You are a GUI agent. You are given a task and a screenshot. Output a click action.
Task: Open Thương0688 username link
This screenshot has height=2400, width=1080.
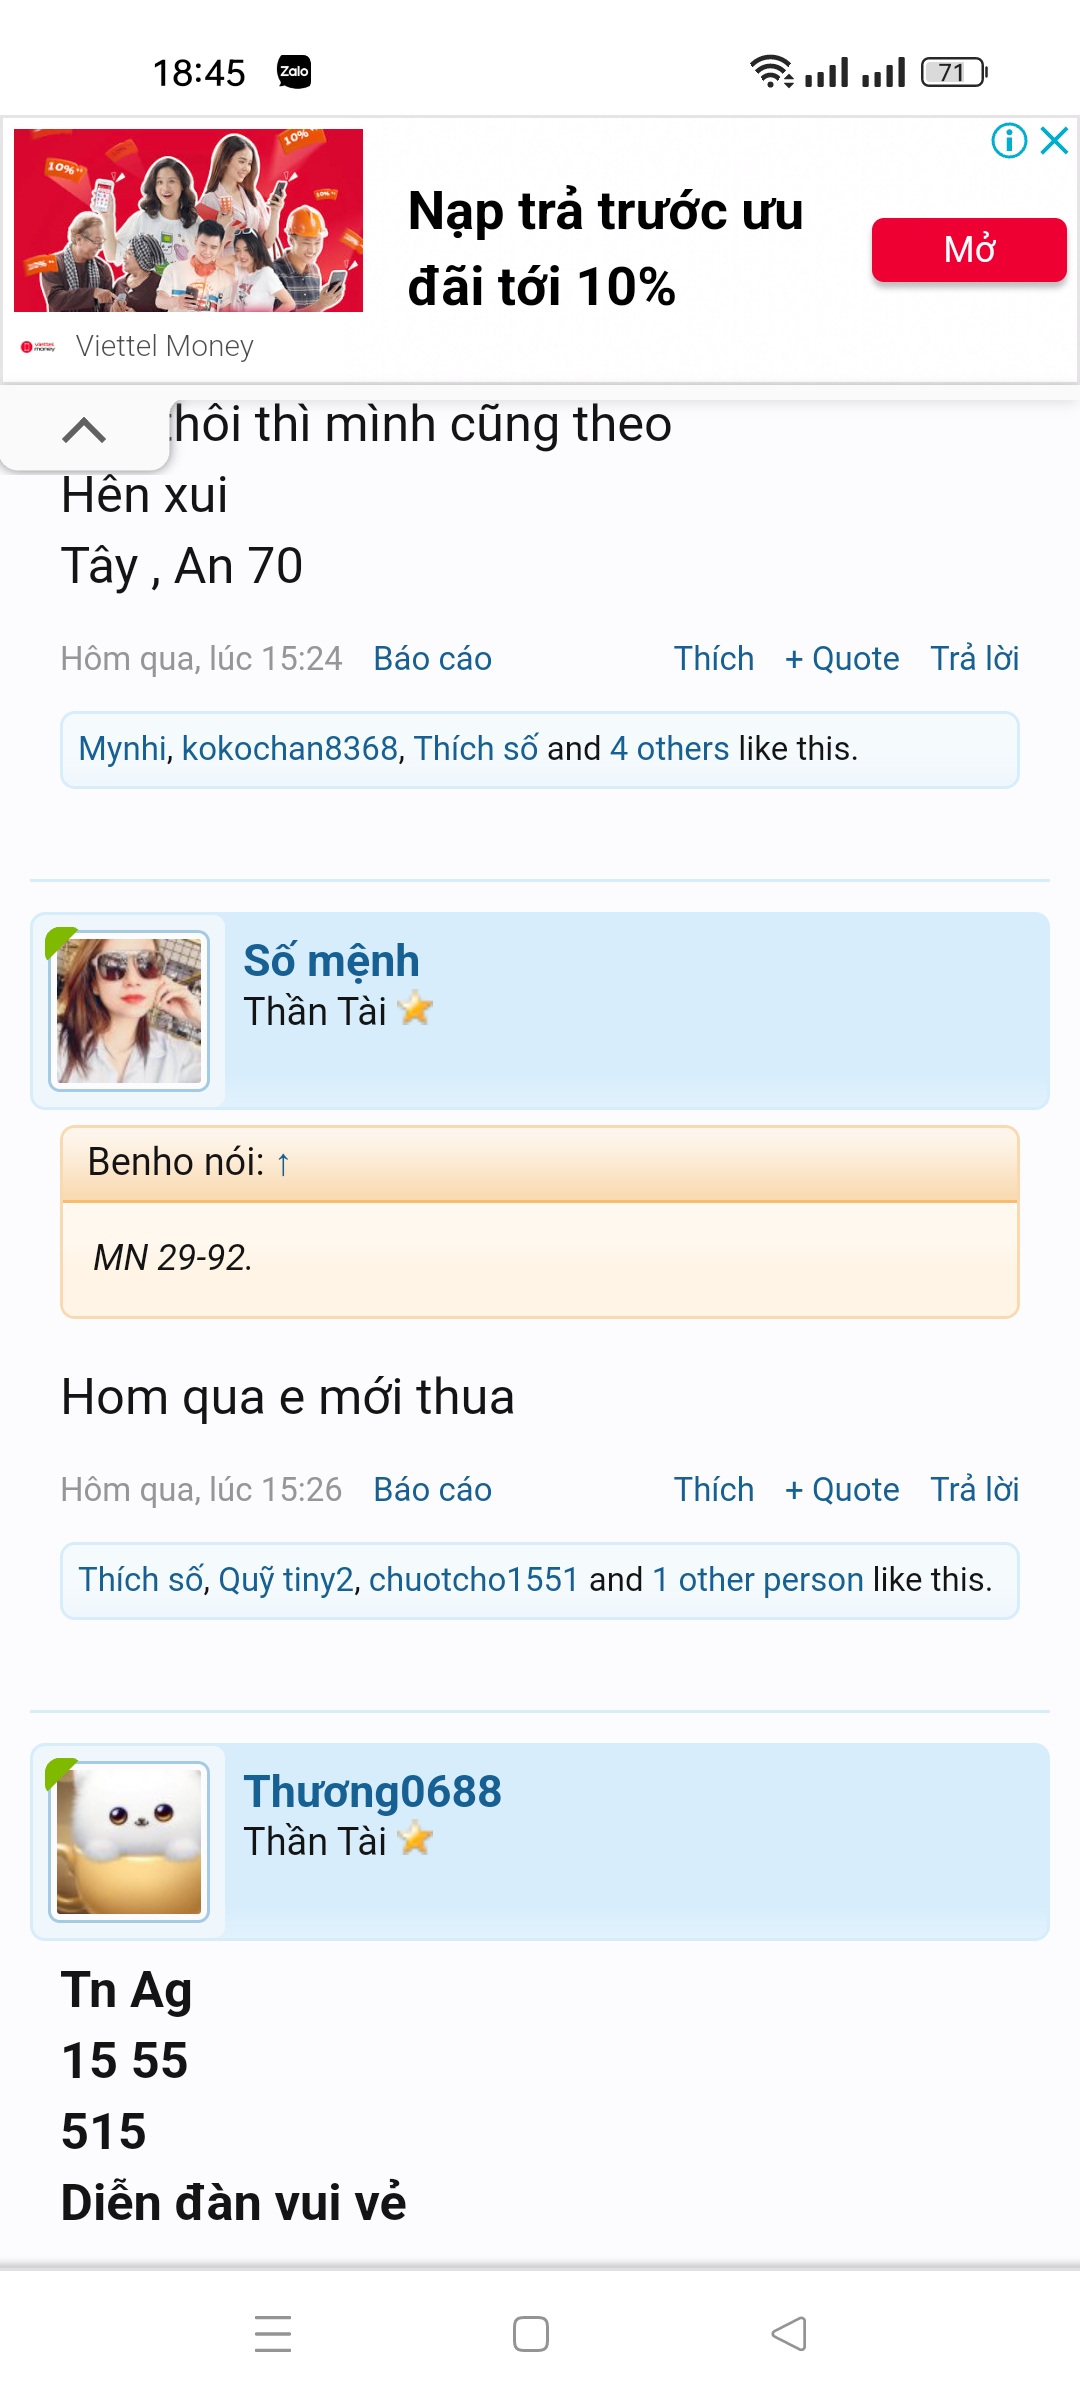click(372, 1791)
